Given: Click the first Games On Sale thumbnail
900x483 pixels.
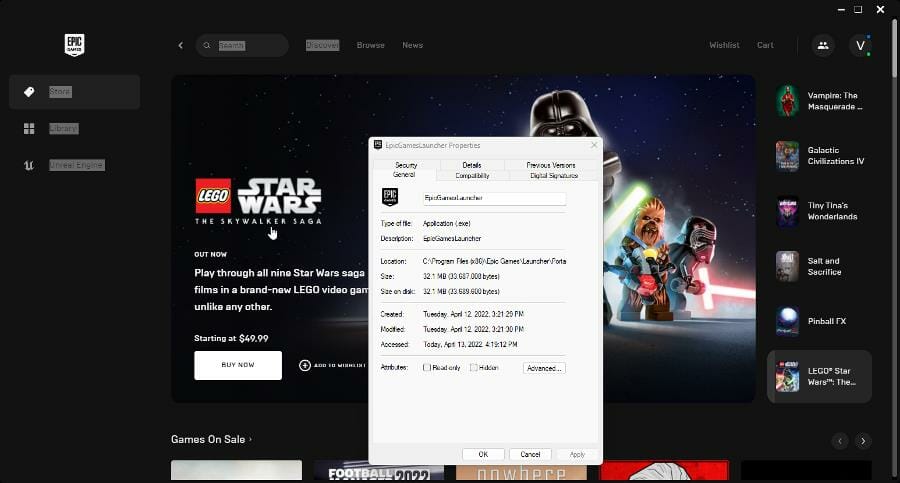Looking at the screenshot, I should pyautogui.click(x=236, y=470).
